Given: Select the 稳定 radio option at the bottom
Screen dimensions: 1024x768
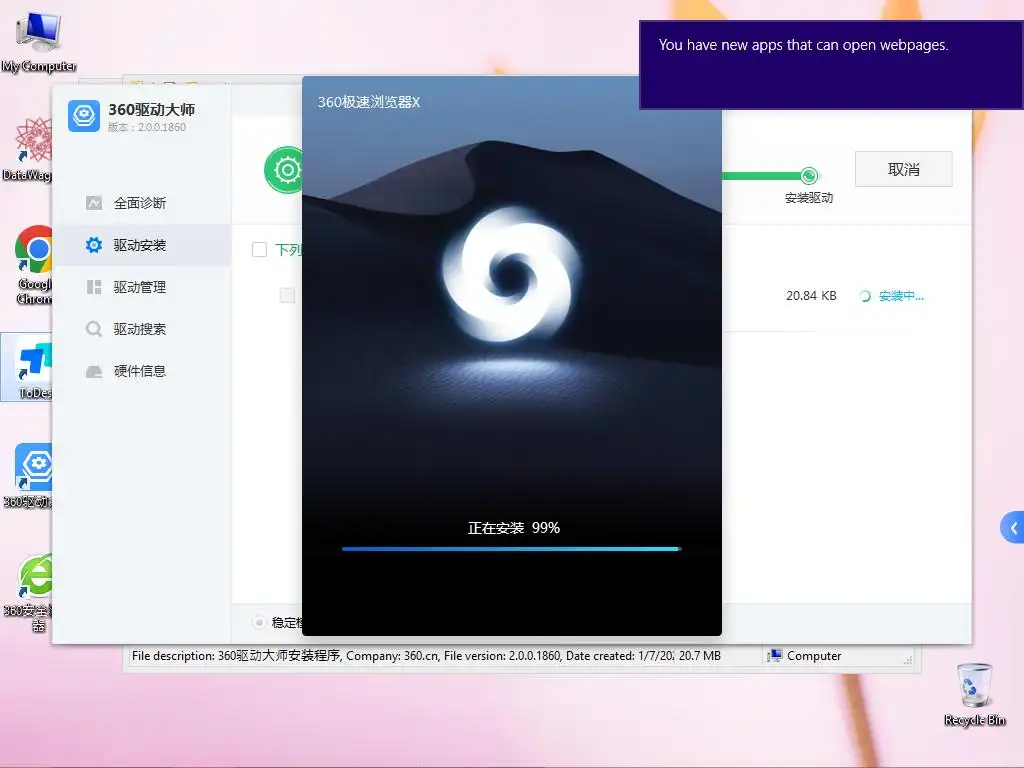Looking at the screenshot, I should 259,622.
